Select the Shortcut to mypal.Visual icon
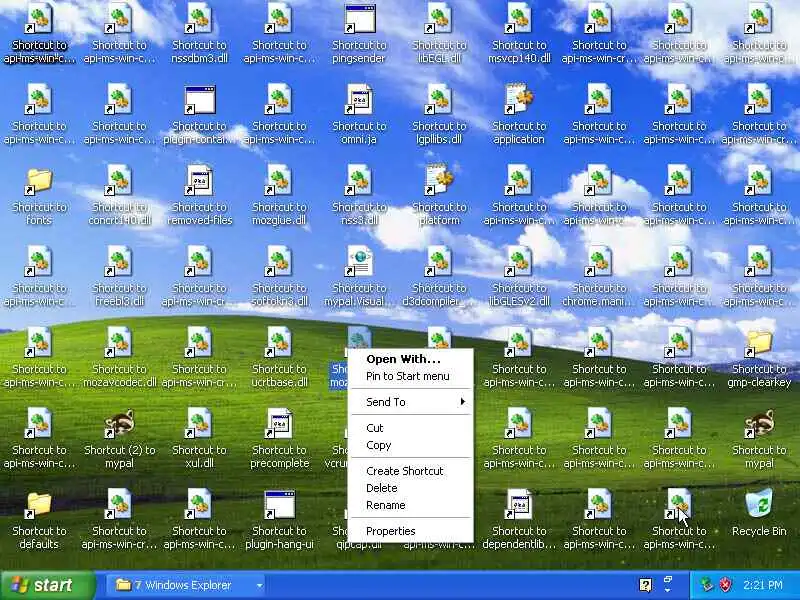Screen dimensions: 800x600 (359, 277)
